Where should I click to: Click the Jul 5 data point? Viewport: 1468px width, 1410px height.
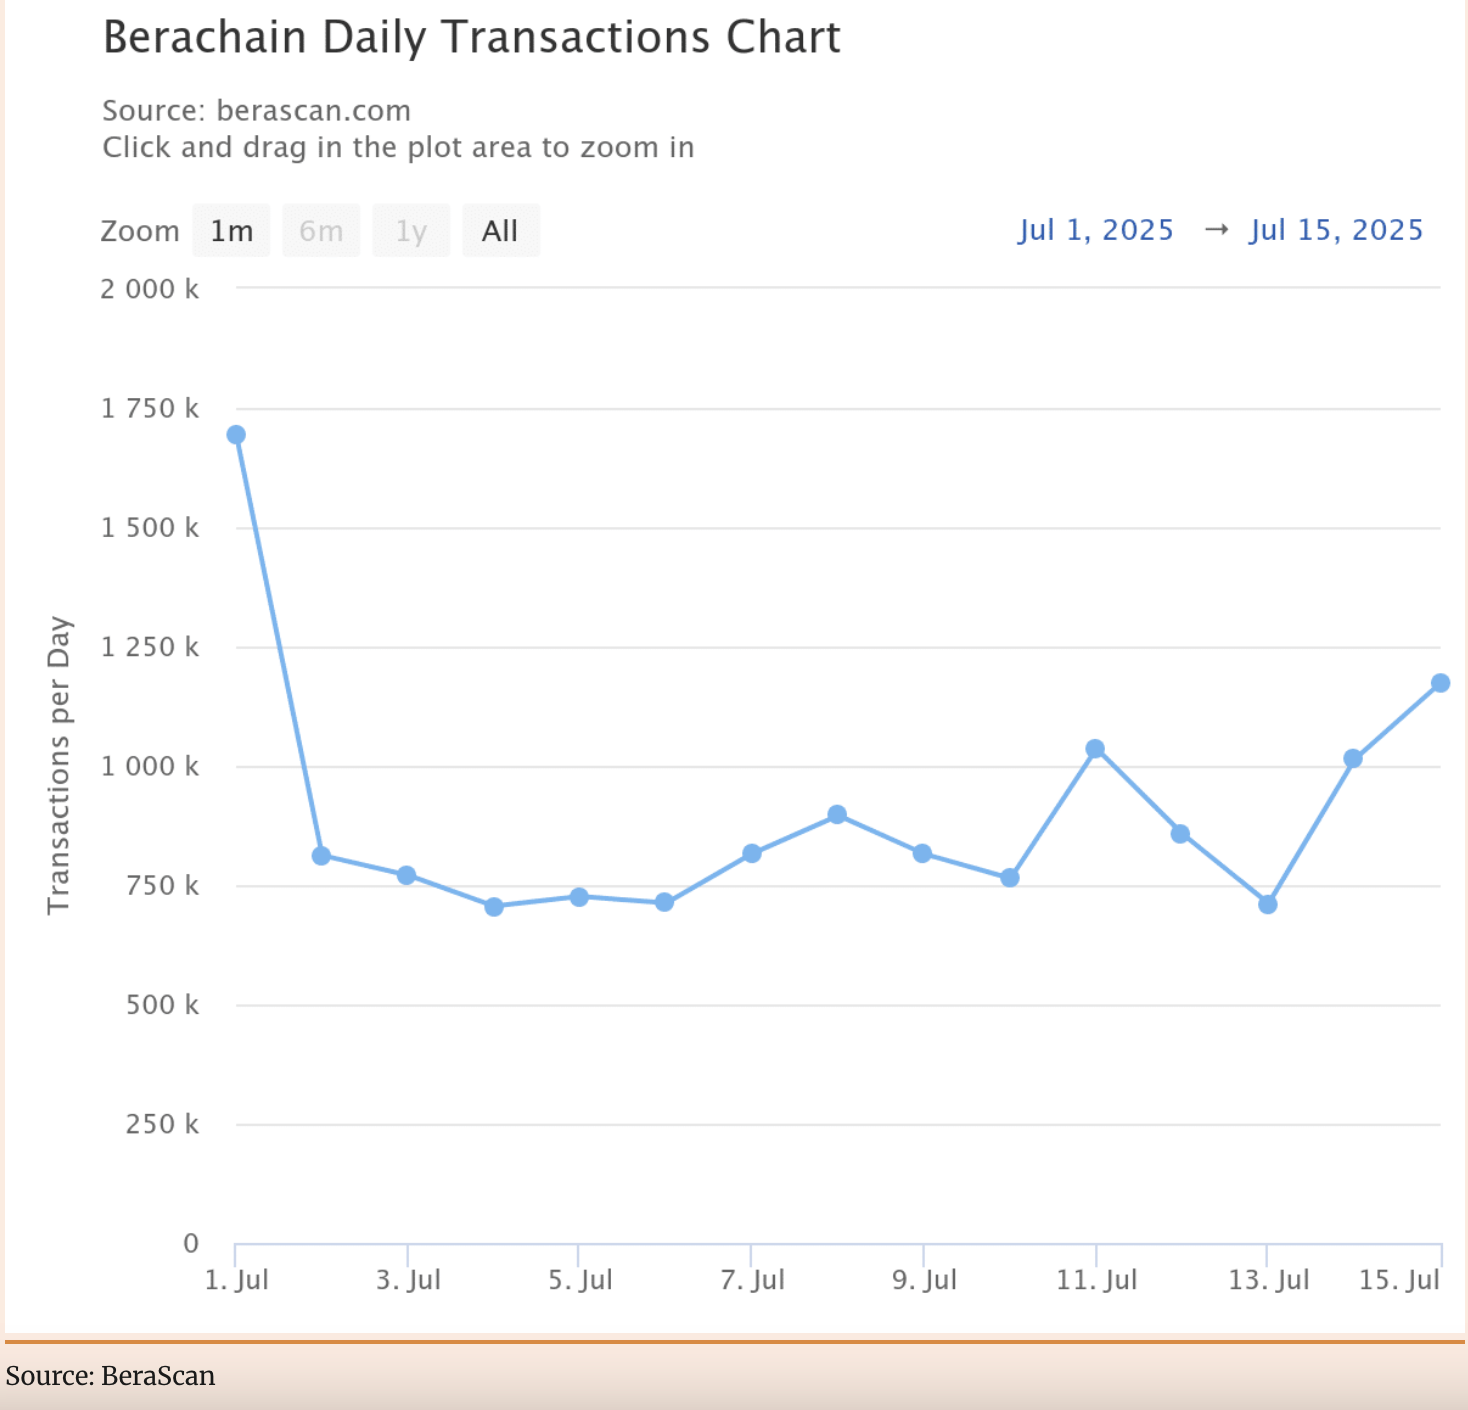(x=579, y=897)
